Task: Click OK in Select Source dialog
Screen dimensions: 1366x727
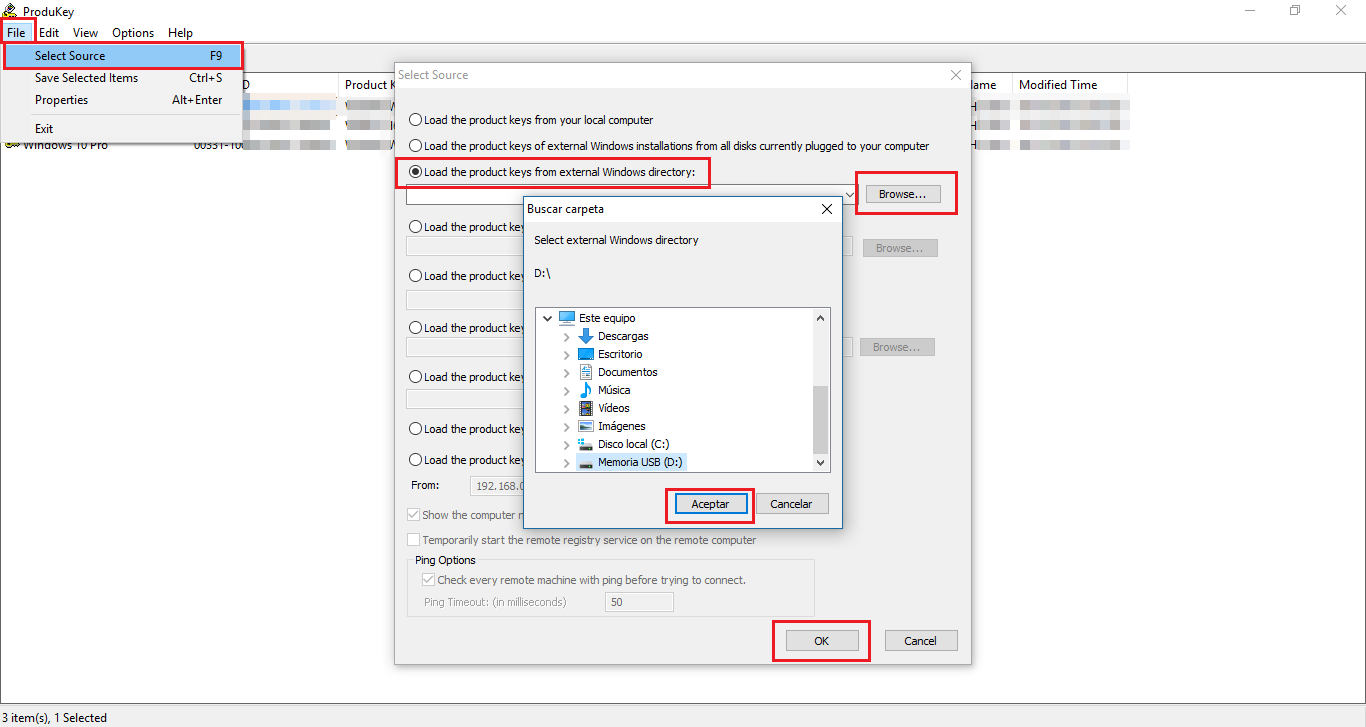Action: click(x=821, y=641)
